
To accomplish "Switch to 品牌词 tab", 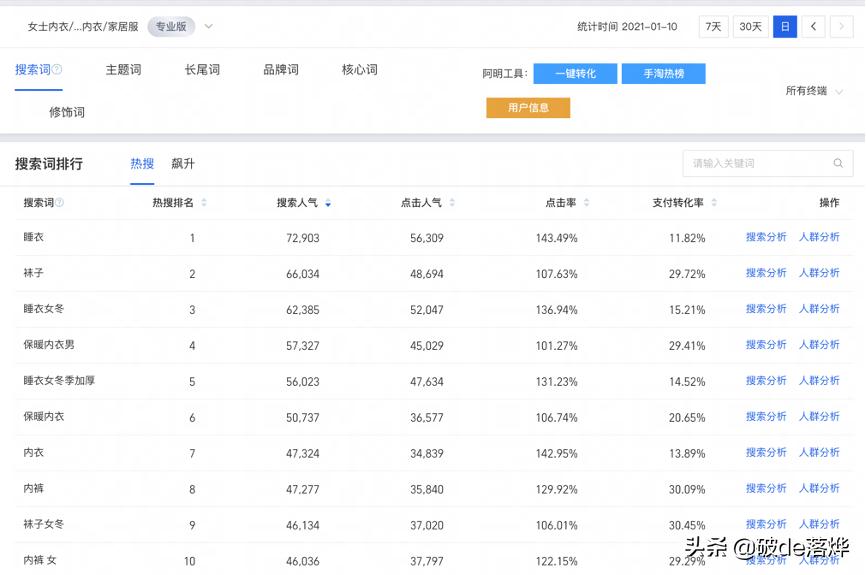I will point(281,70).
